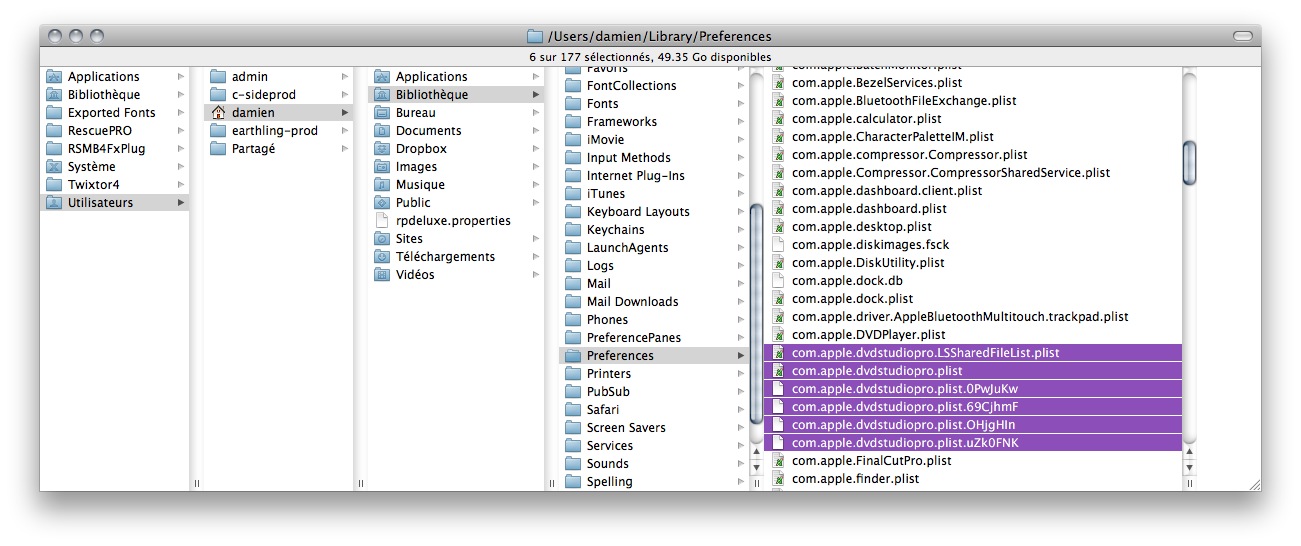Expand the Bibliothèque folder arrow in third column
The height and width of the screenshot is (546, 1301).
click(536, 95)
